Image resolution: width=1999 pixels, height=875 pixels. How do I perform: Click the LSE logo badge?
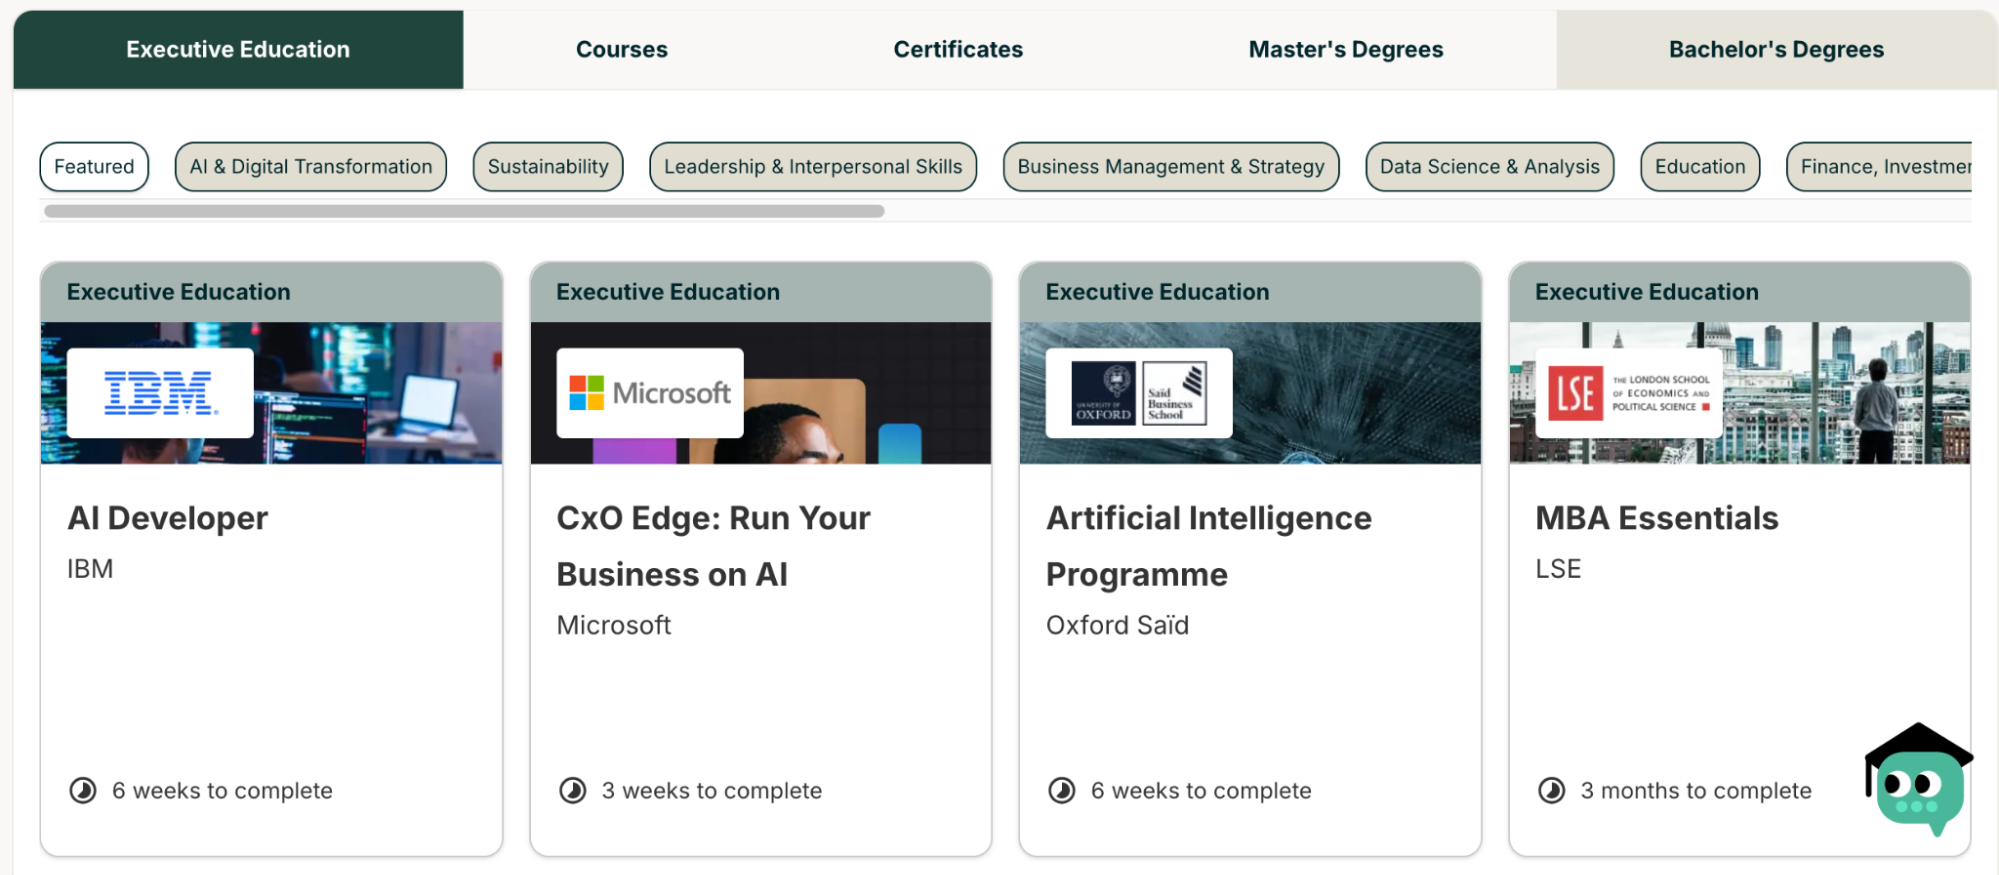tap(1629, 393)
